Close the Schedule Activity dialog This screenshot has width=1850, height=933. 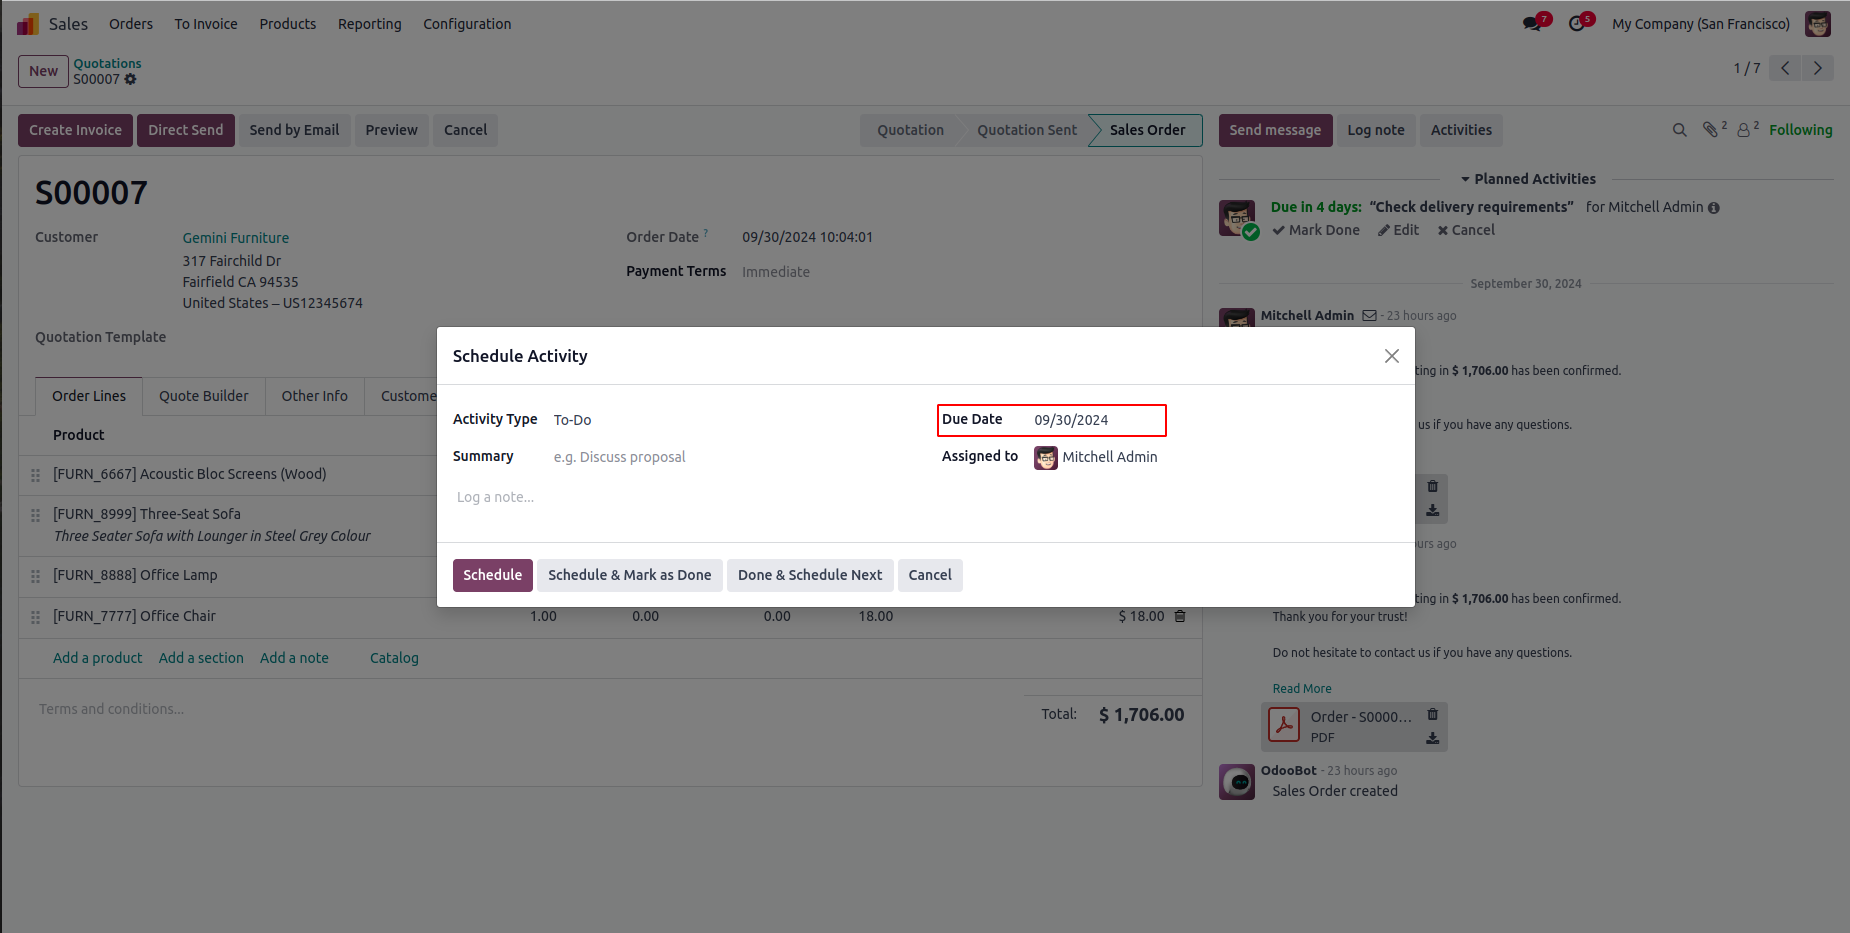pos(1391,356)
